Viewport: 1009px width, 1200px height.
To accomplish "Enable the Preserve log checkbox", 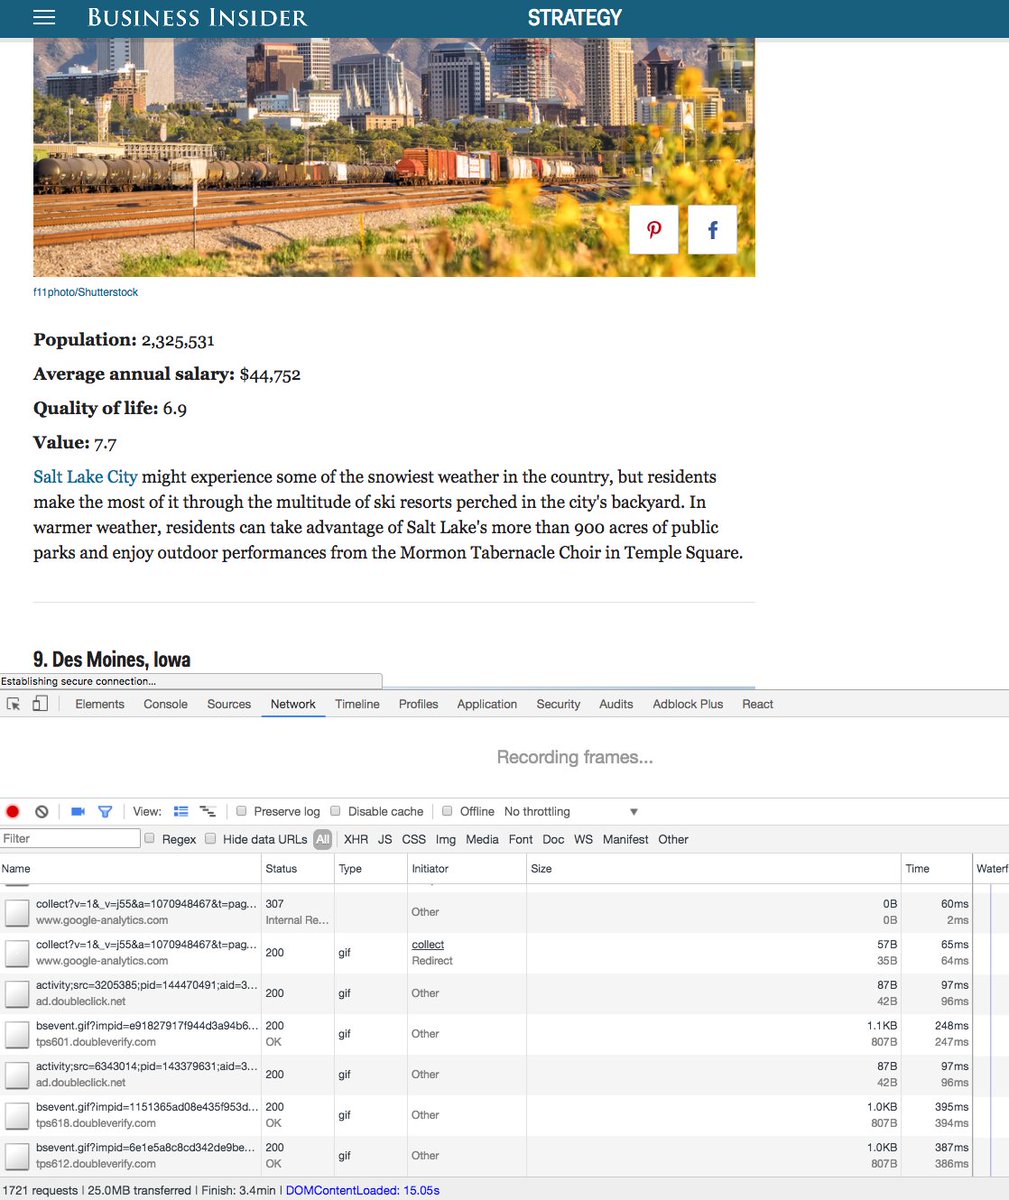I will coord(241,811).
